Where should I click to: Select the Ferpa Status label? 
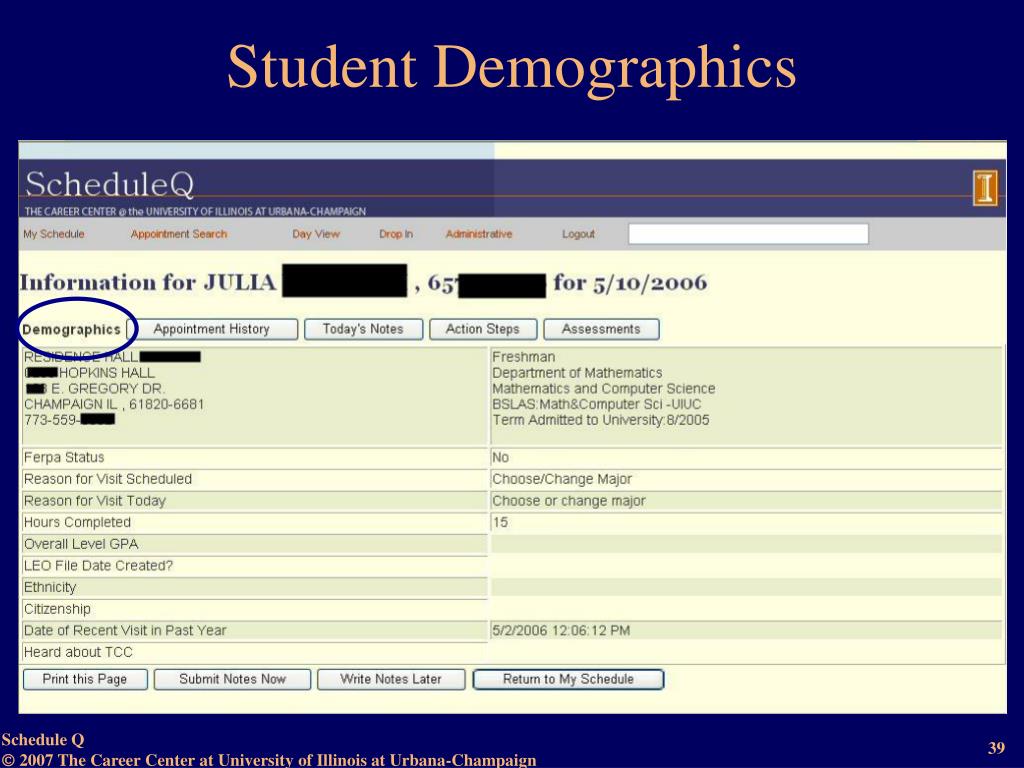(64, 457)
